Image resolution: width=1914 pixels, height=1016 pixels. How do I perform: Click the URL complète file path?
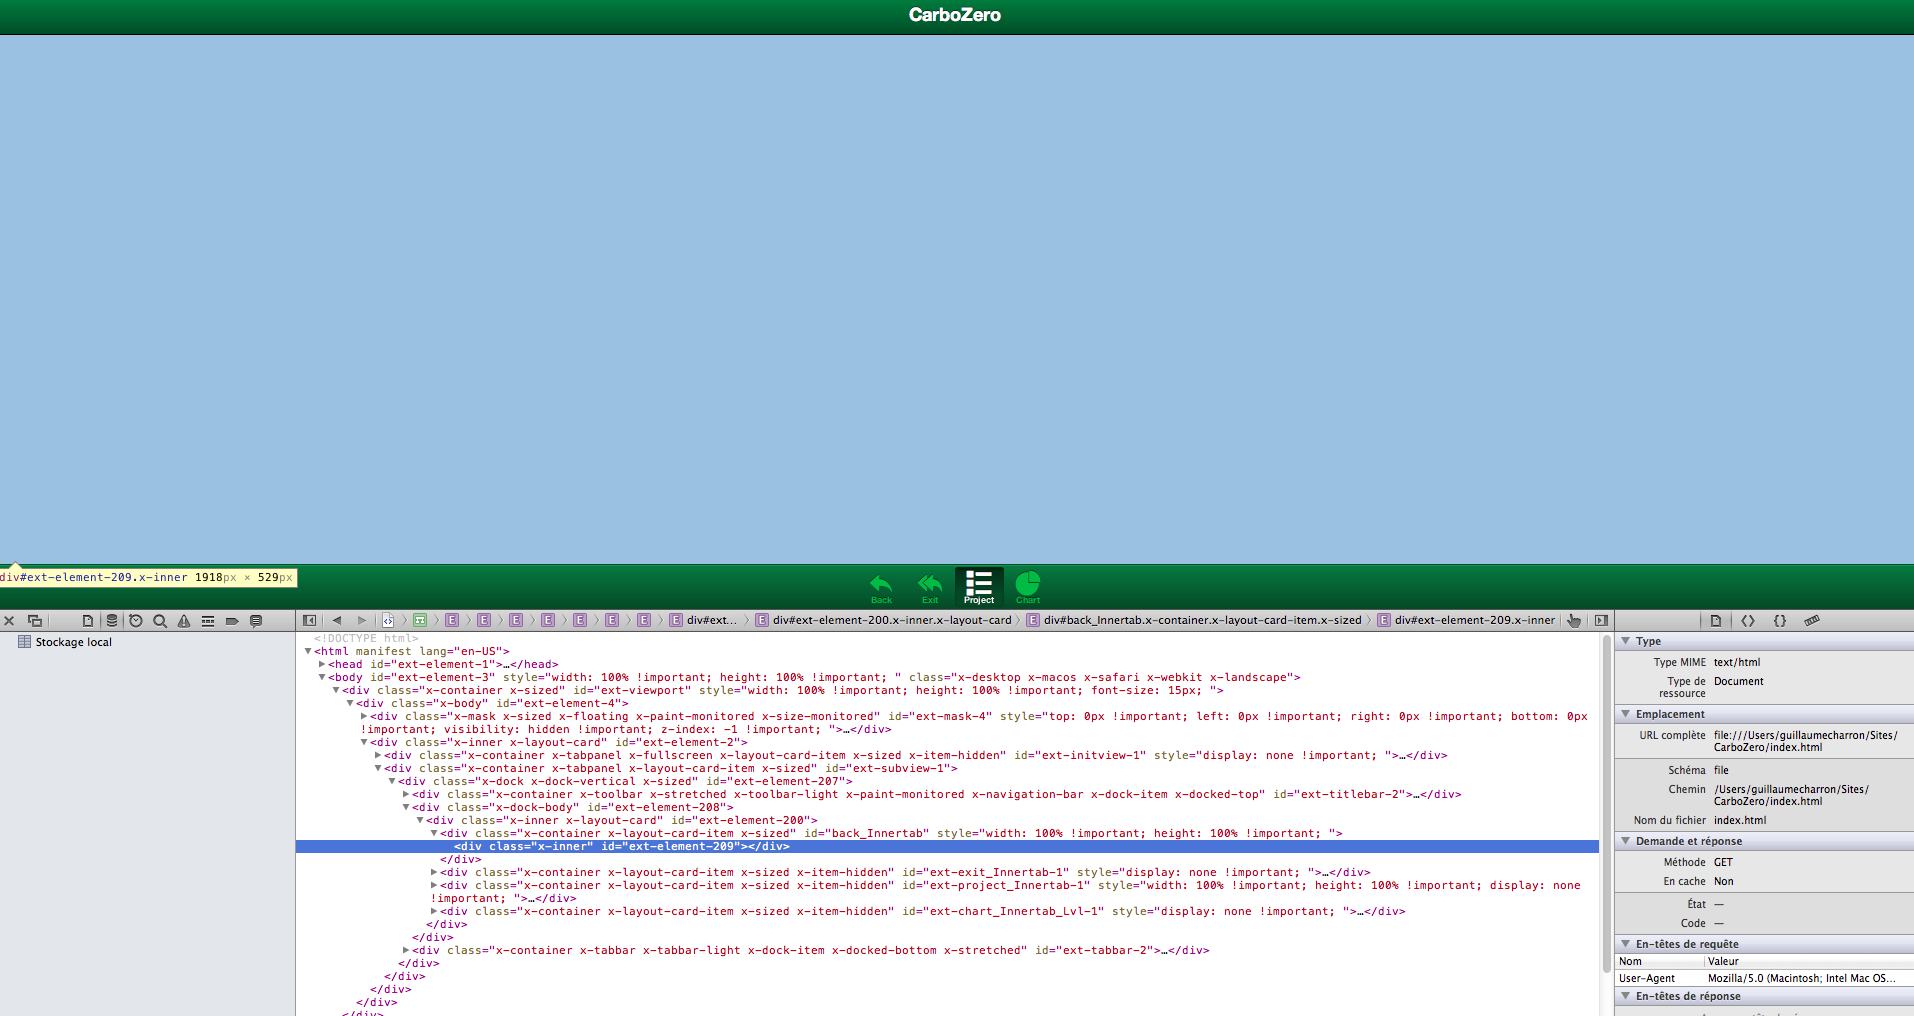click(x=1806, y=741)
